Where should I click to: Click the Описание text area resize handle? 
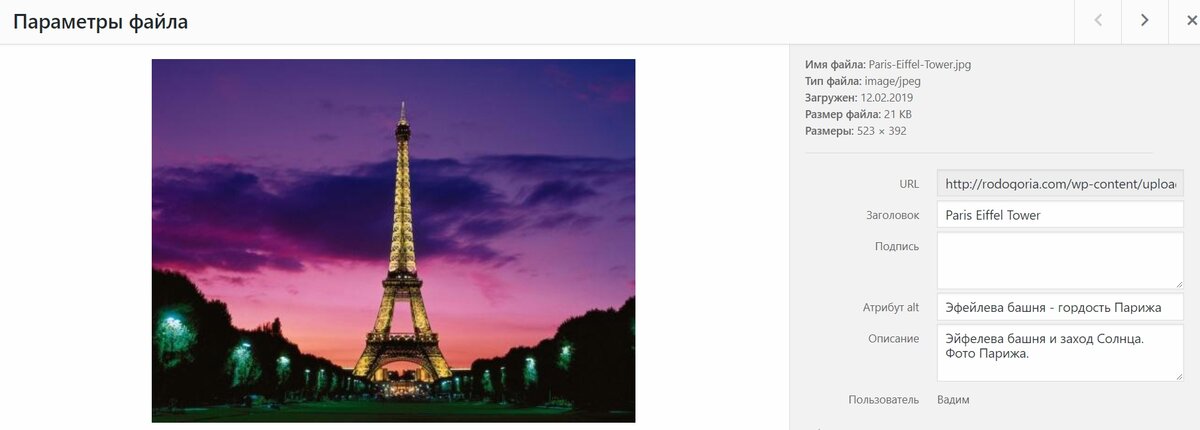[x=1178, y=375]
